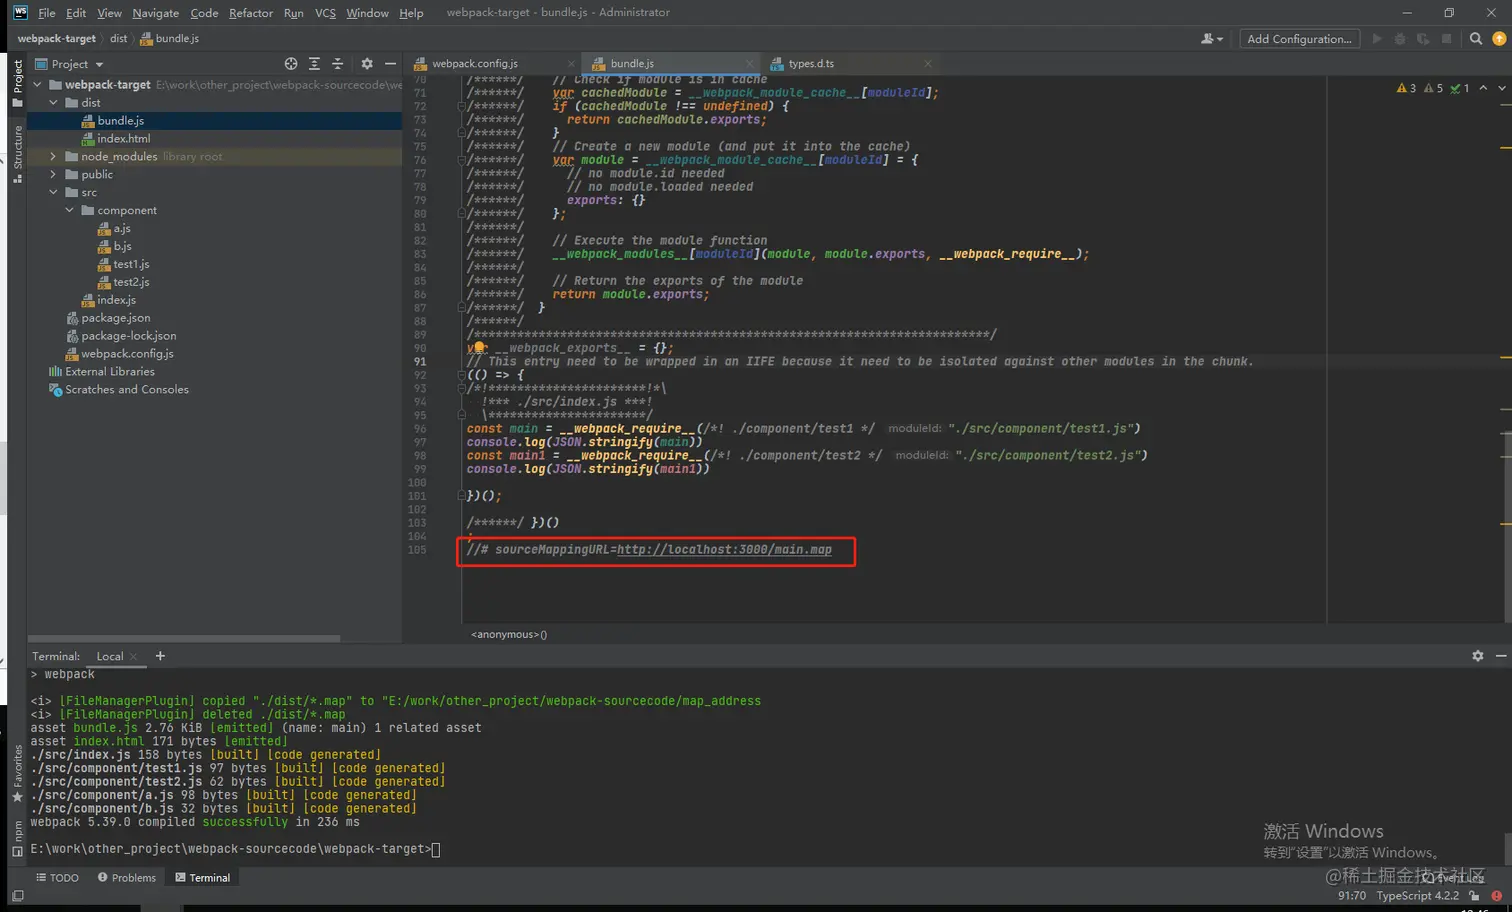Viewport: 1512px width, 912px height.
Task: Open the Refactor menu
Action: pyautogui.click(x=250, y=13)
